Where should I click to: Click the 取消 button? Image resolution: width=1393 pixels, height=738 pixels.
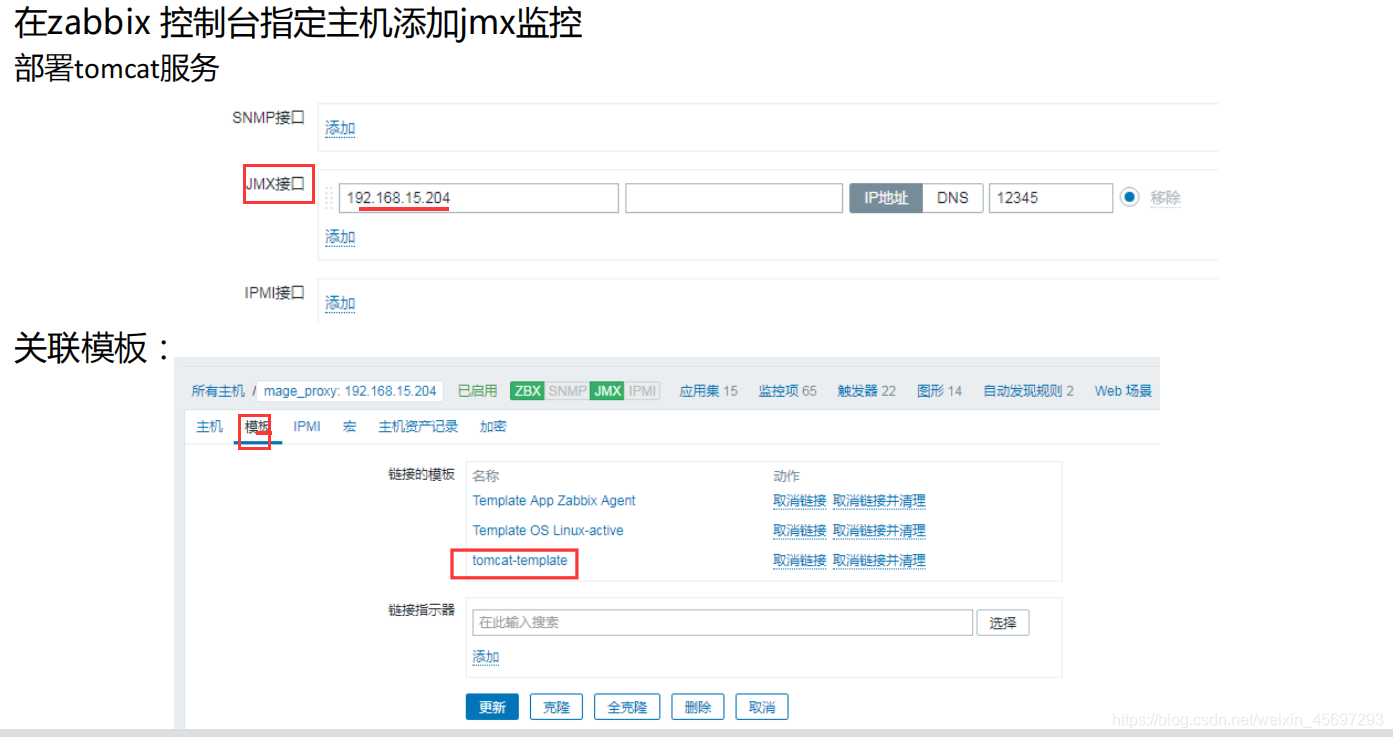pyautogui.click(x=762, y=707)
